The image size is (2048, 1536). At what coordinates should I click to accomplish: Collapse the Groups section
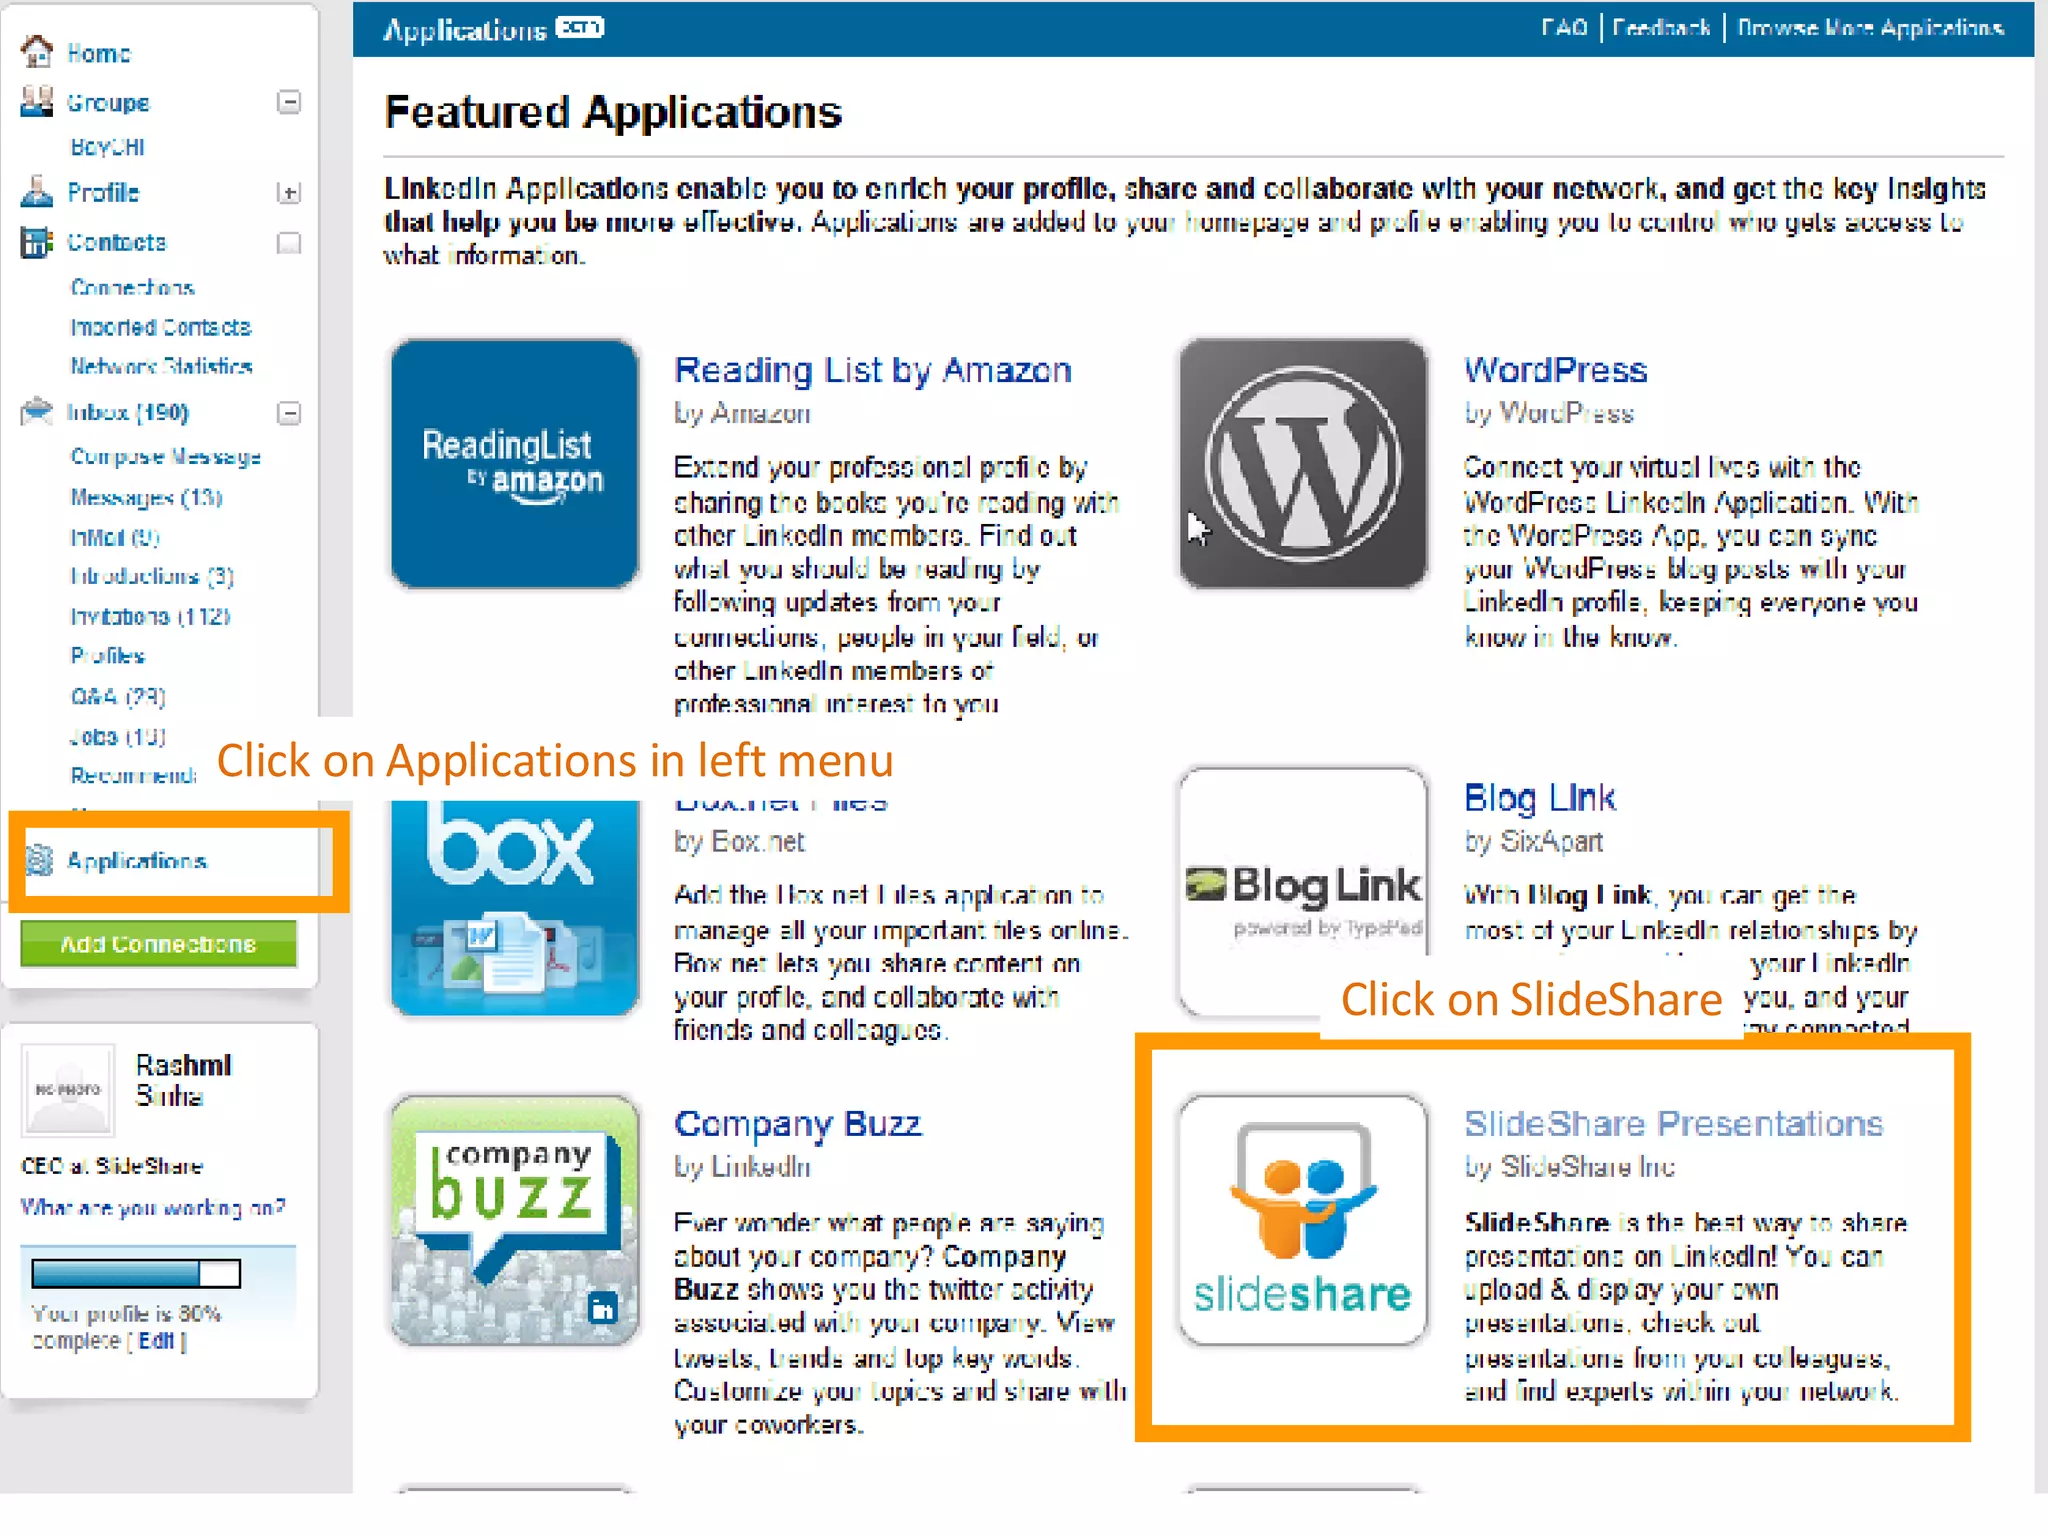click(289, 102)
